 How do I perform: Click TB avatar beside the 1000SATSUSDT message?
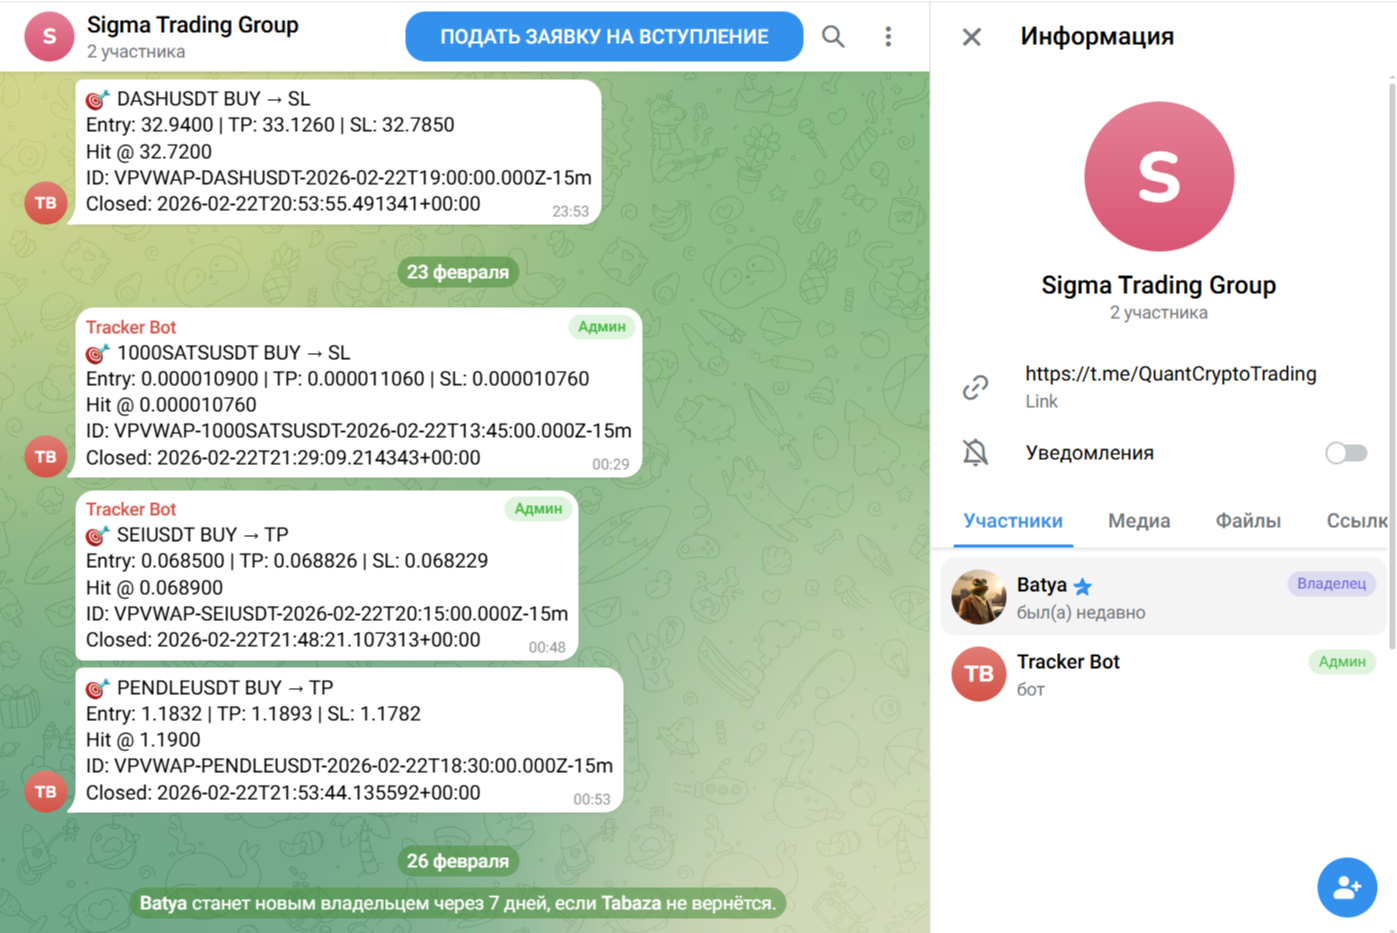tap(46, 457)
